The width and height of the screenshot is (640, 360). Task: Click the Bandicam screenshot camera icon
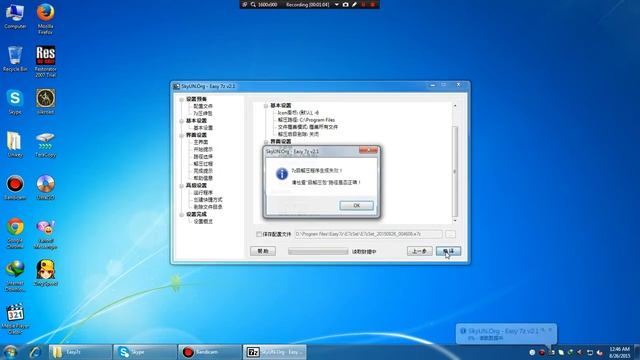(x=346, y=4)
